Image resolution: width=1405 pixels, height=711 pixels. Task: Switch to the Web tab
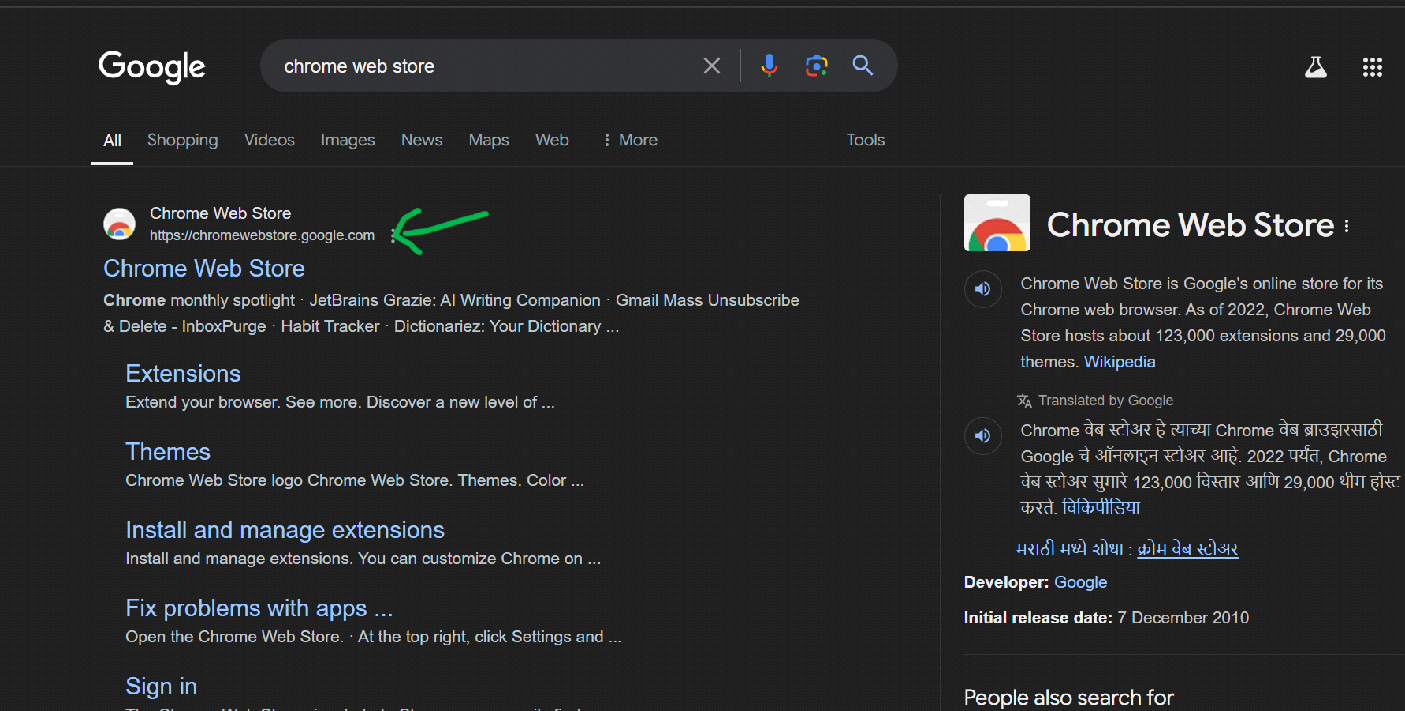pyautogui.click(x=552, y=140)
